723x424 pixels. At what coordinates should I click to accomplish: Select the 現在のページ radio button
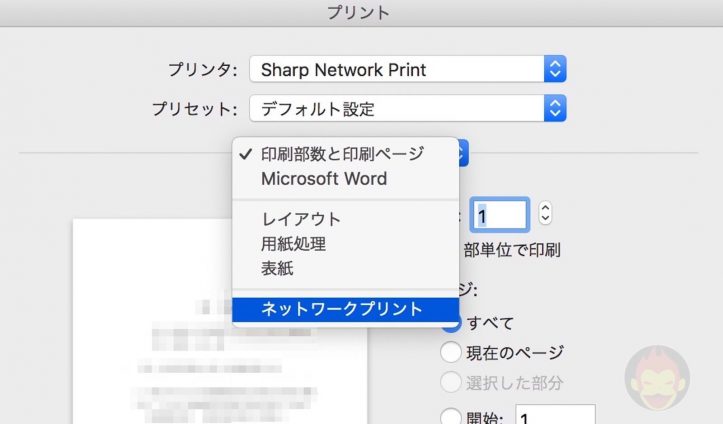point(450,353)
